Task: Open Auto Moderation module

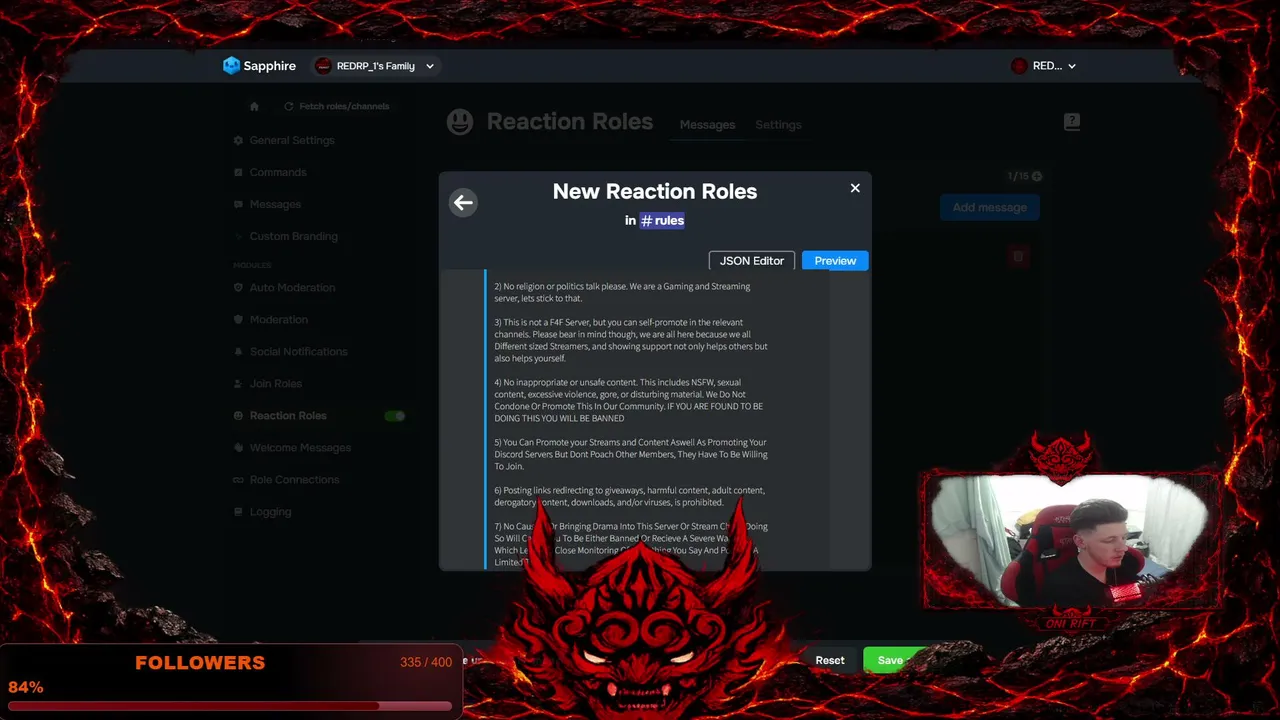Action: pyautogui.click(x=292, y=287)
